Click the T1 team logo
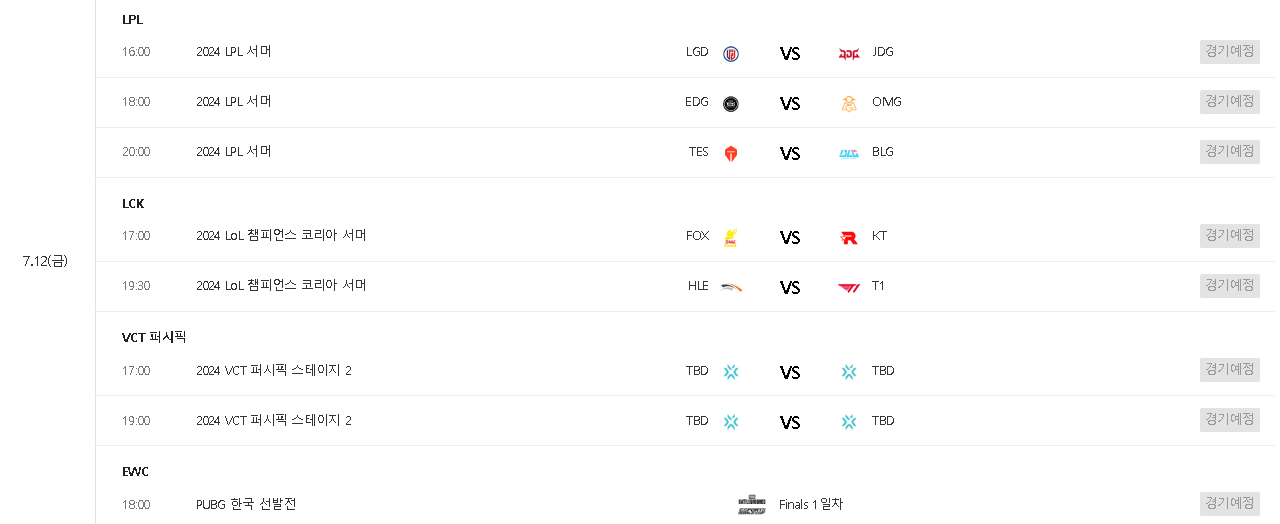1280x524 pixels. tap(849, 287)
